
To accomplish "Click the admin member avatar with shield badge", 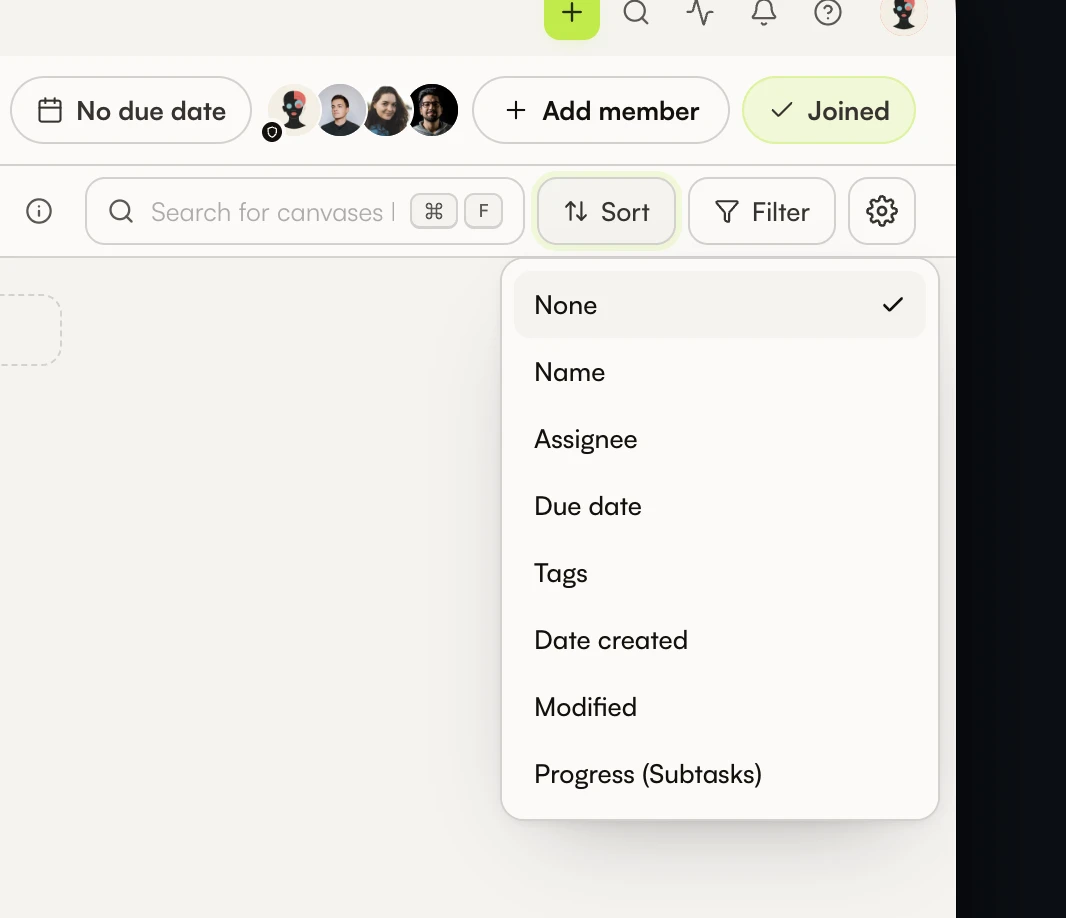I will coord(292,111).
